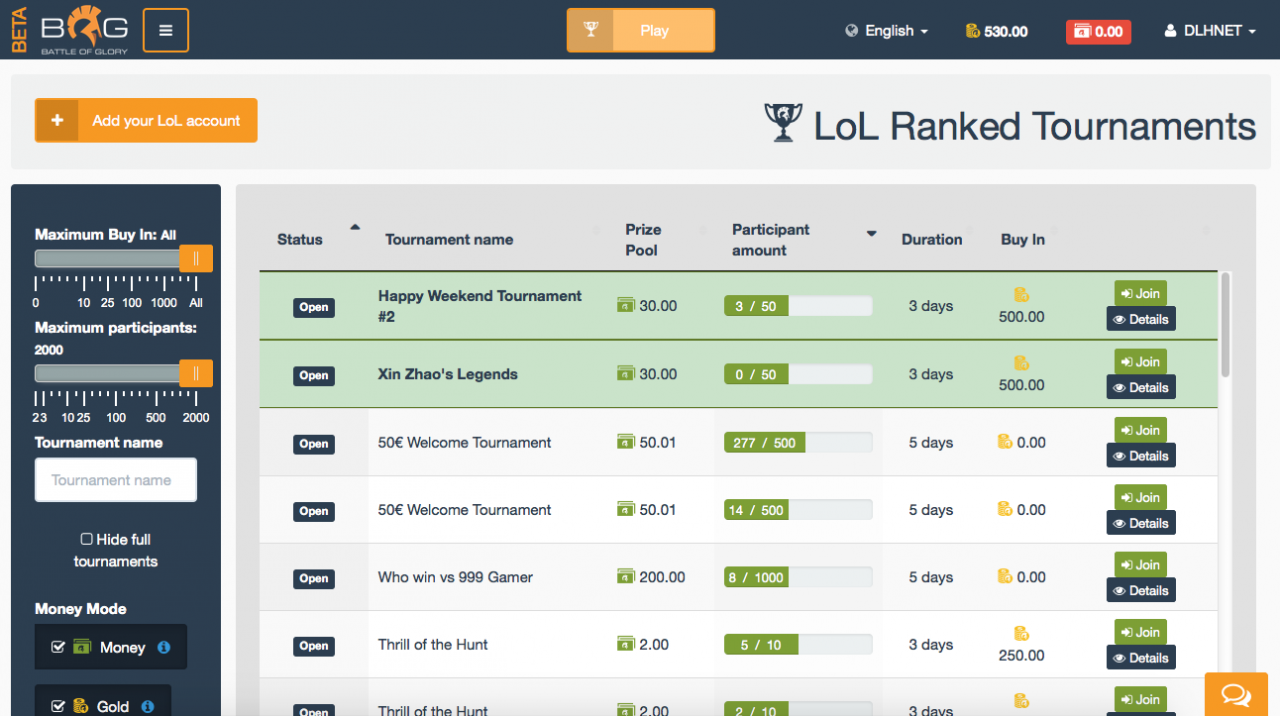Click money icon beside 200.00 prize pool
The image size is (1280, 716).
coord(626,577)
